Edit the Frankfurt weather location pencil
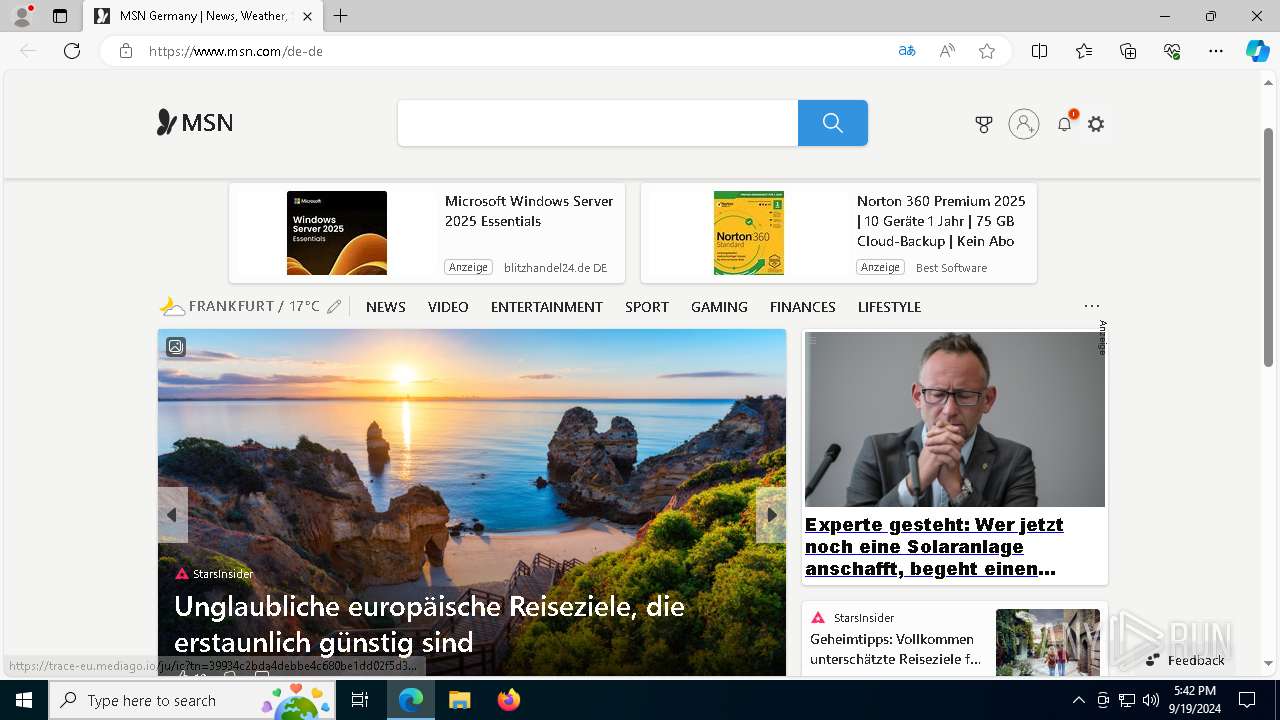The width and height of the screenshot is (1280, 720). (x=334, y=307)
